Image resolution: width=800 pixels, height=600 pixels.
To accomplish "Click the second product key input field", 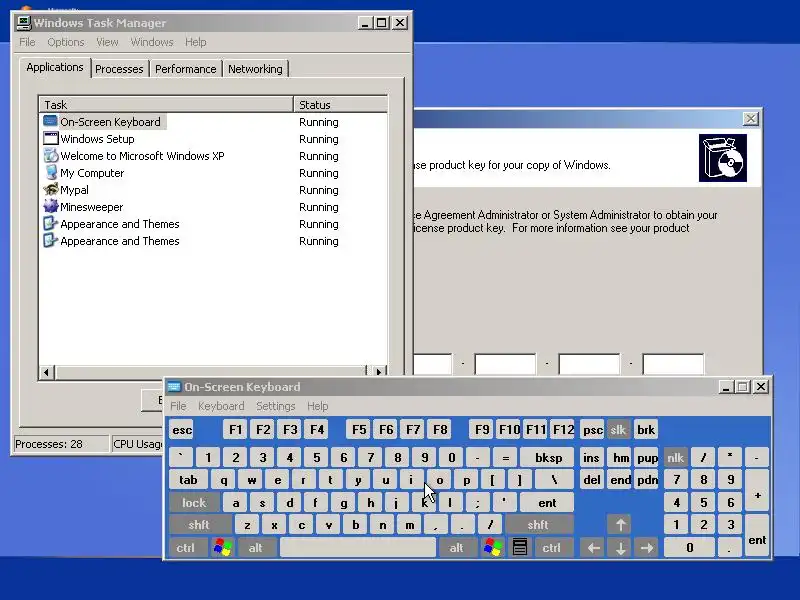I will coord(505,364).
